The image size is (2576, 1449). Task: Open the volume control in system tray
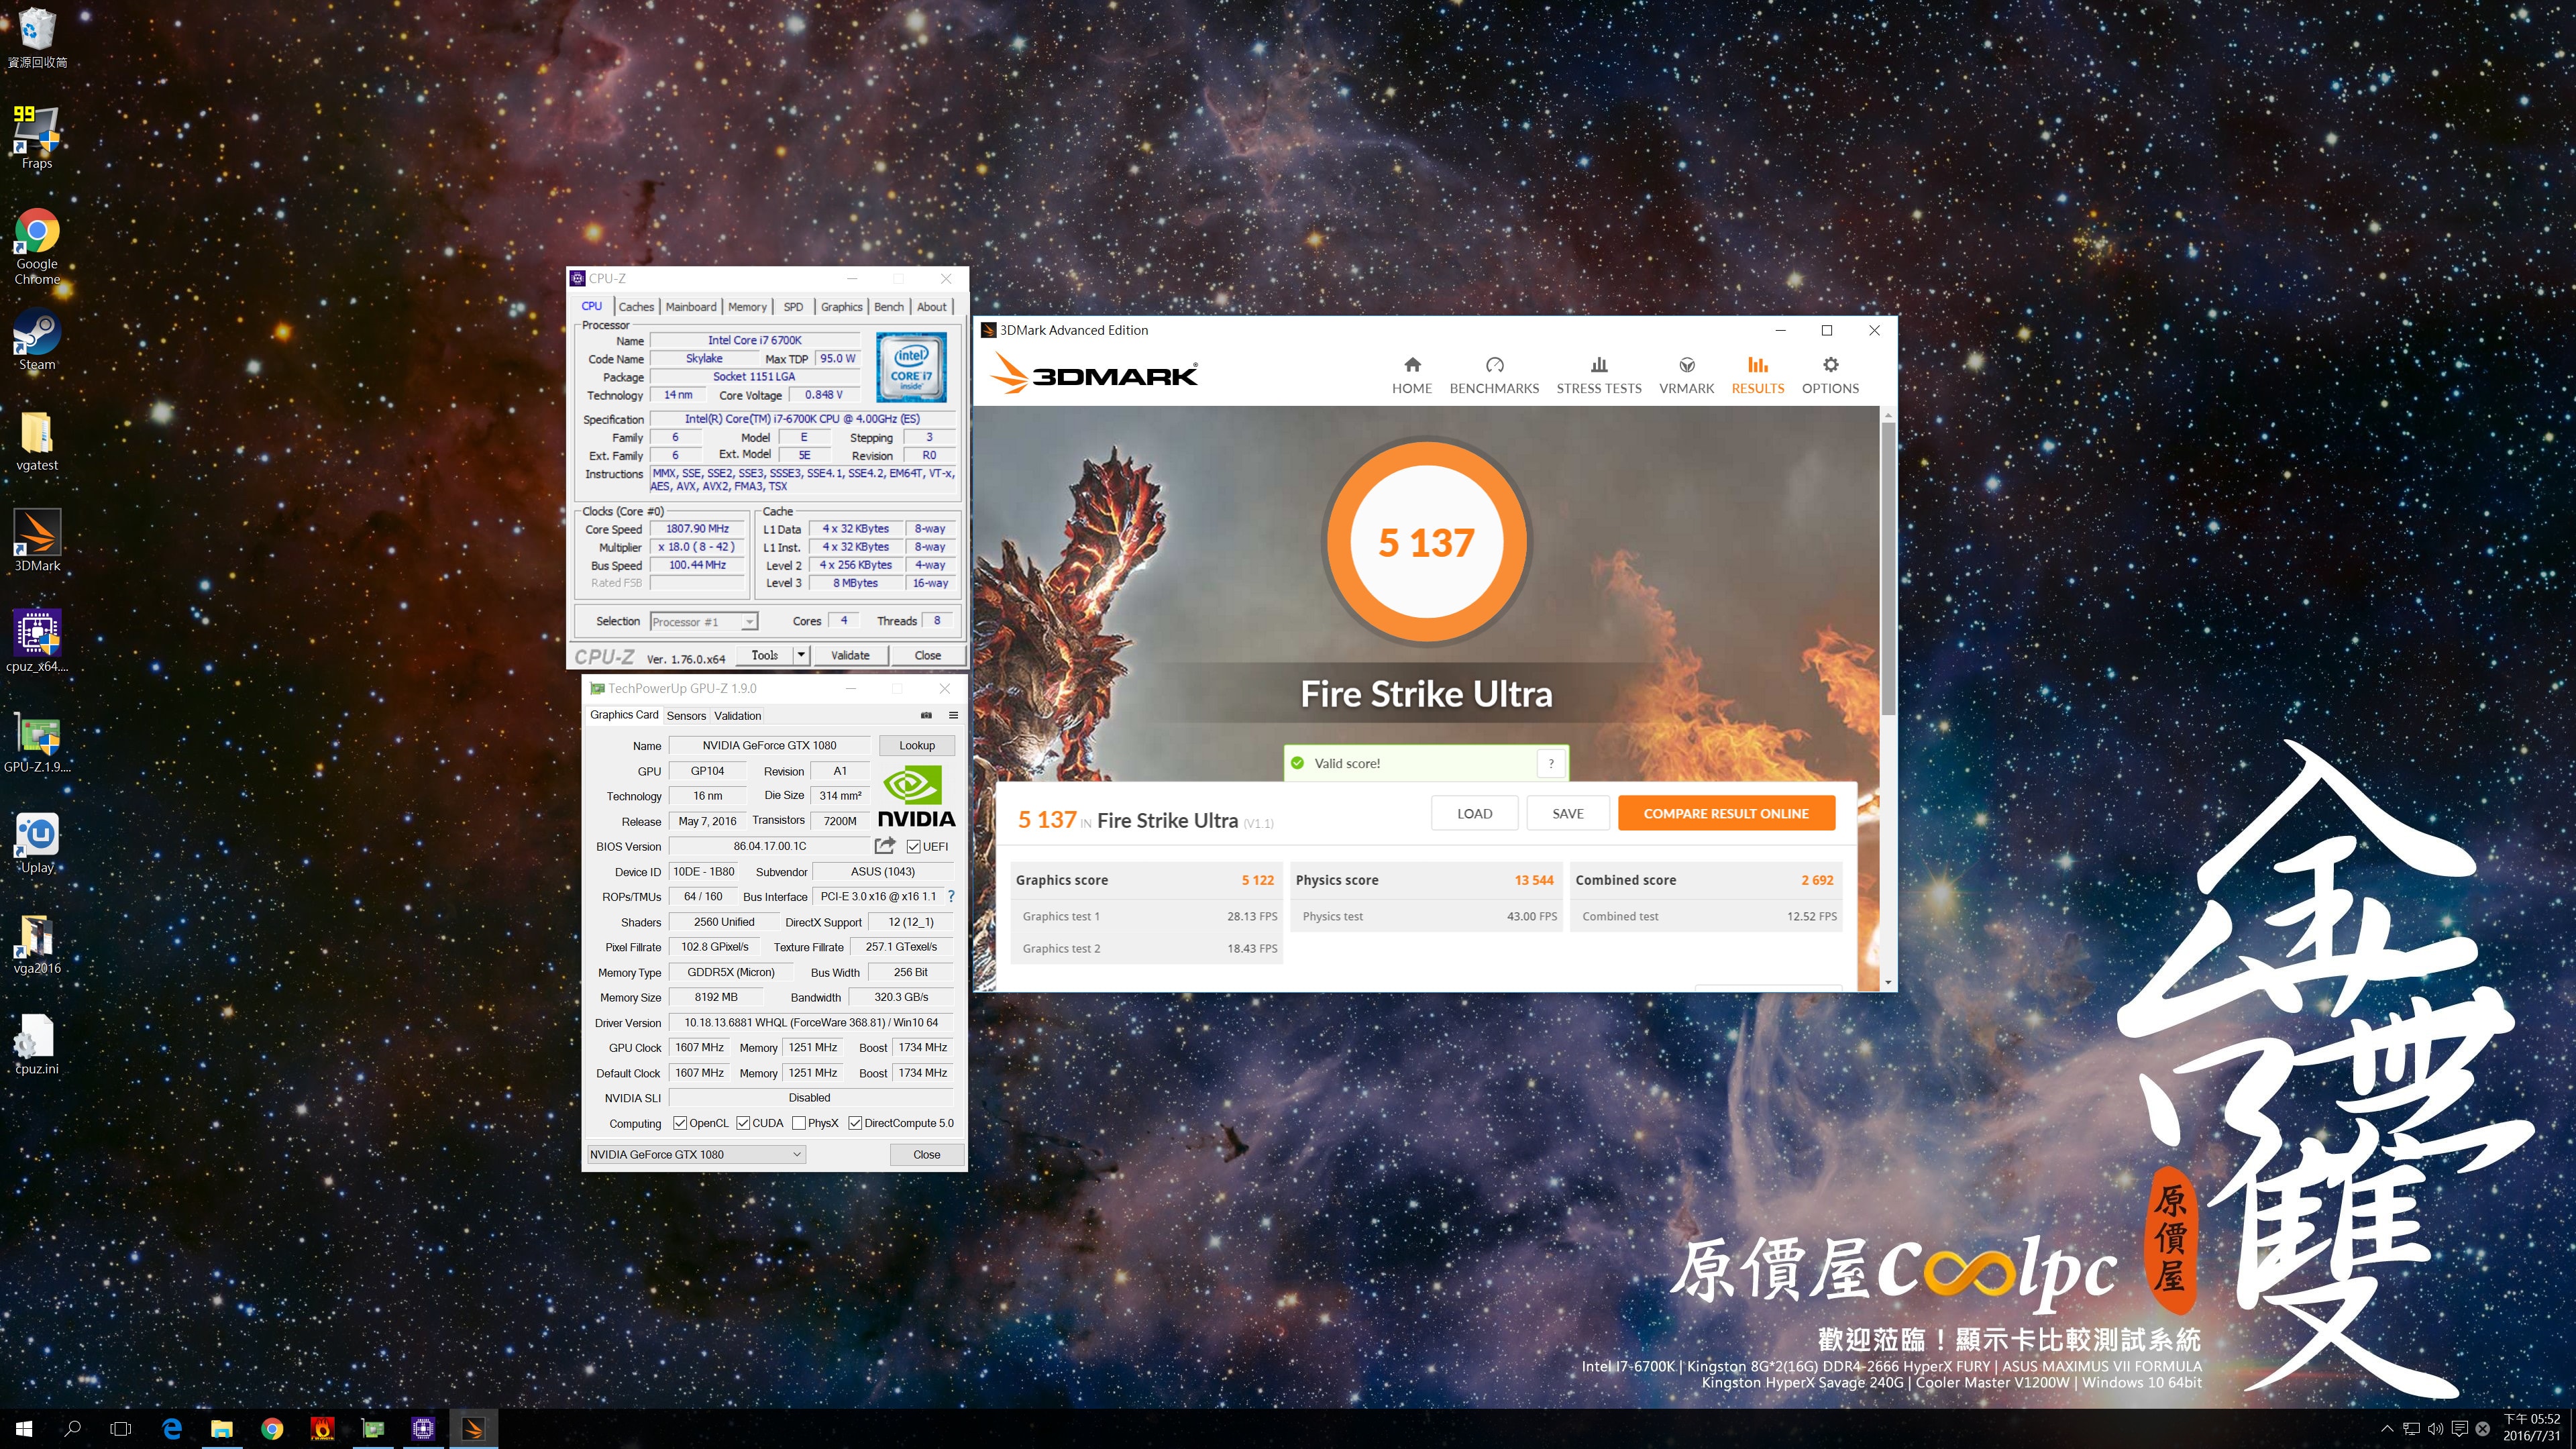[2435, 1428]
